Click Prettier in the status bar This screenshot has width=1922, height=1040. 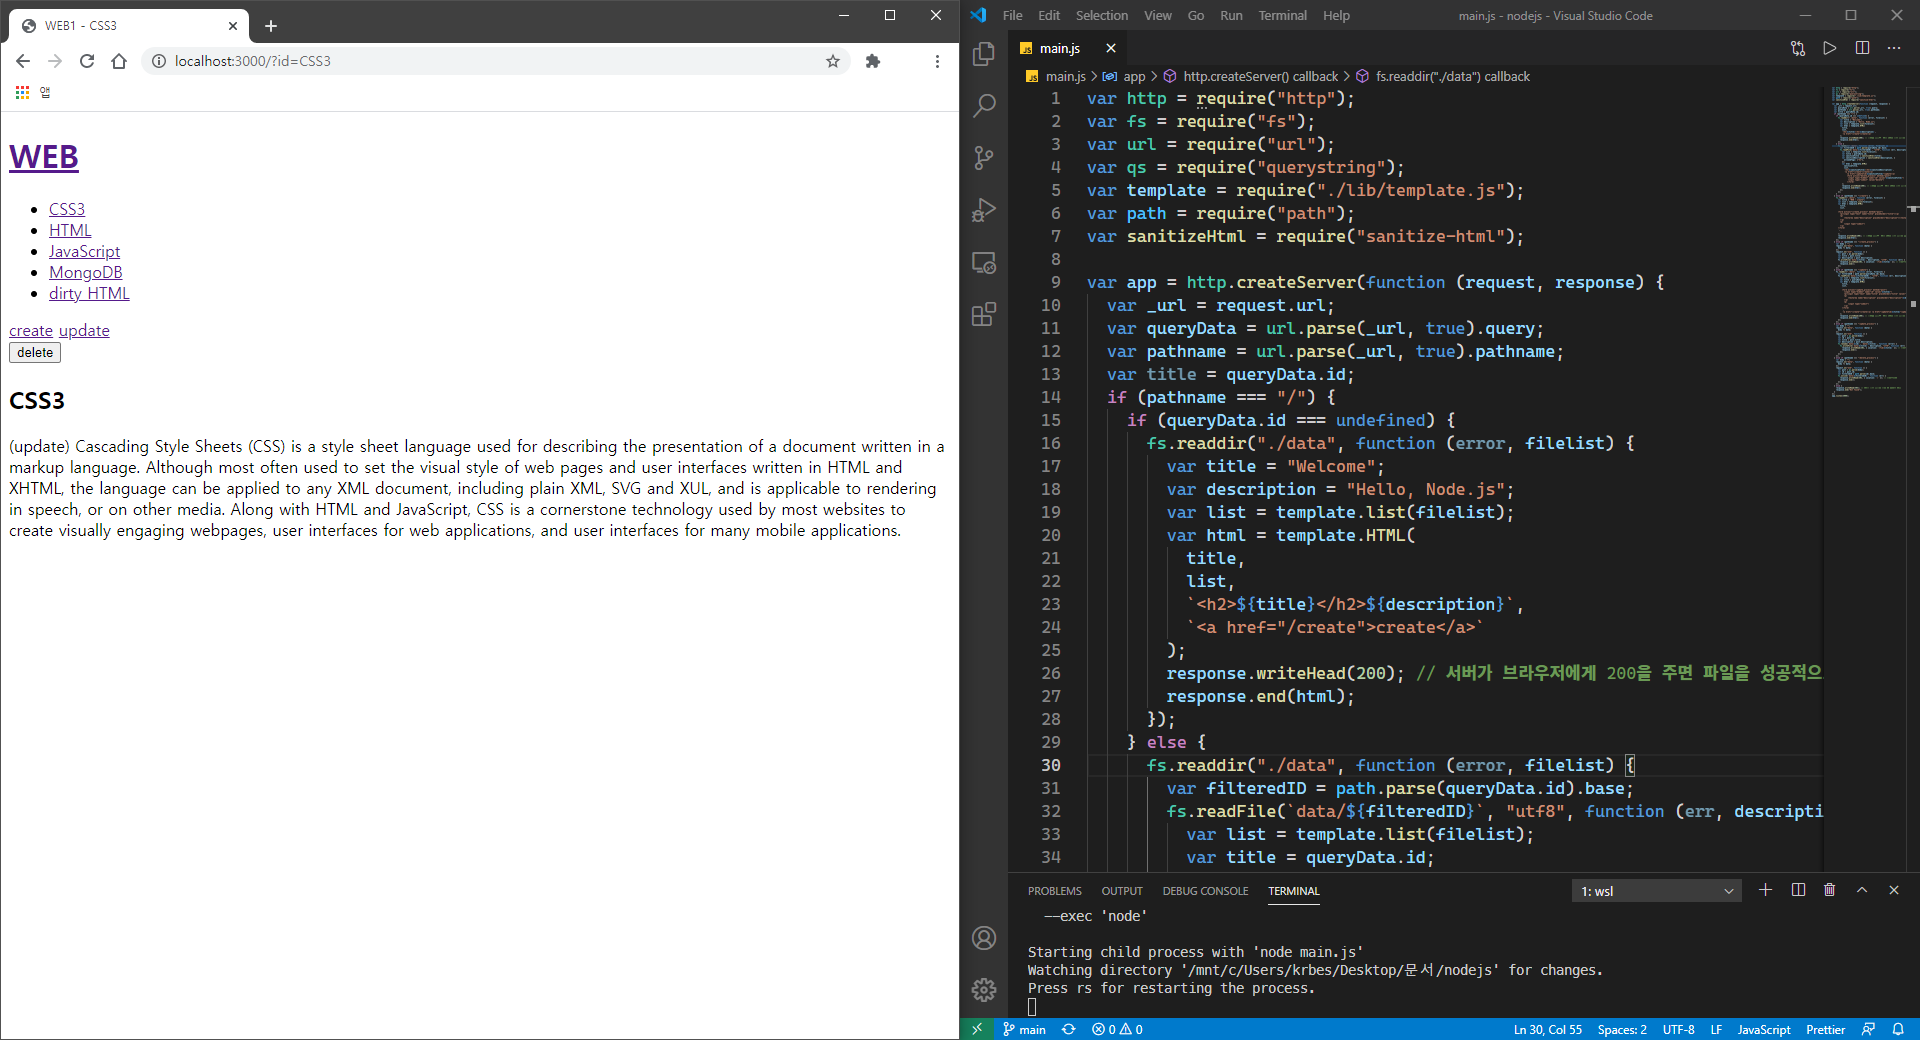1825,1029
